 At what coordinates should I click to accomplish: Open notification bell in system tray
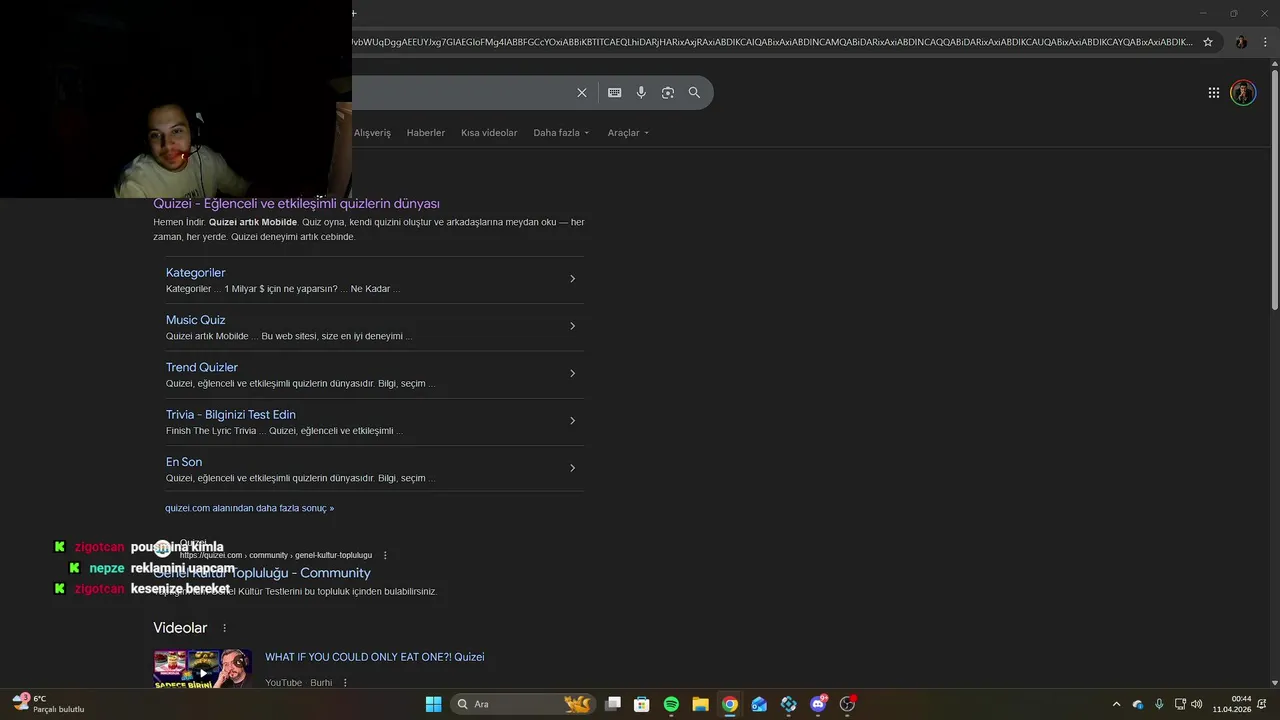[1261, 704]
